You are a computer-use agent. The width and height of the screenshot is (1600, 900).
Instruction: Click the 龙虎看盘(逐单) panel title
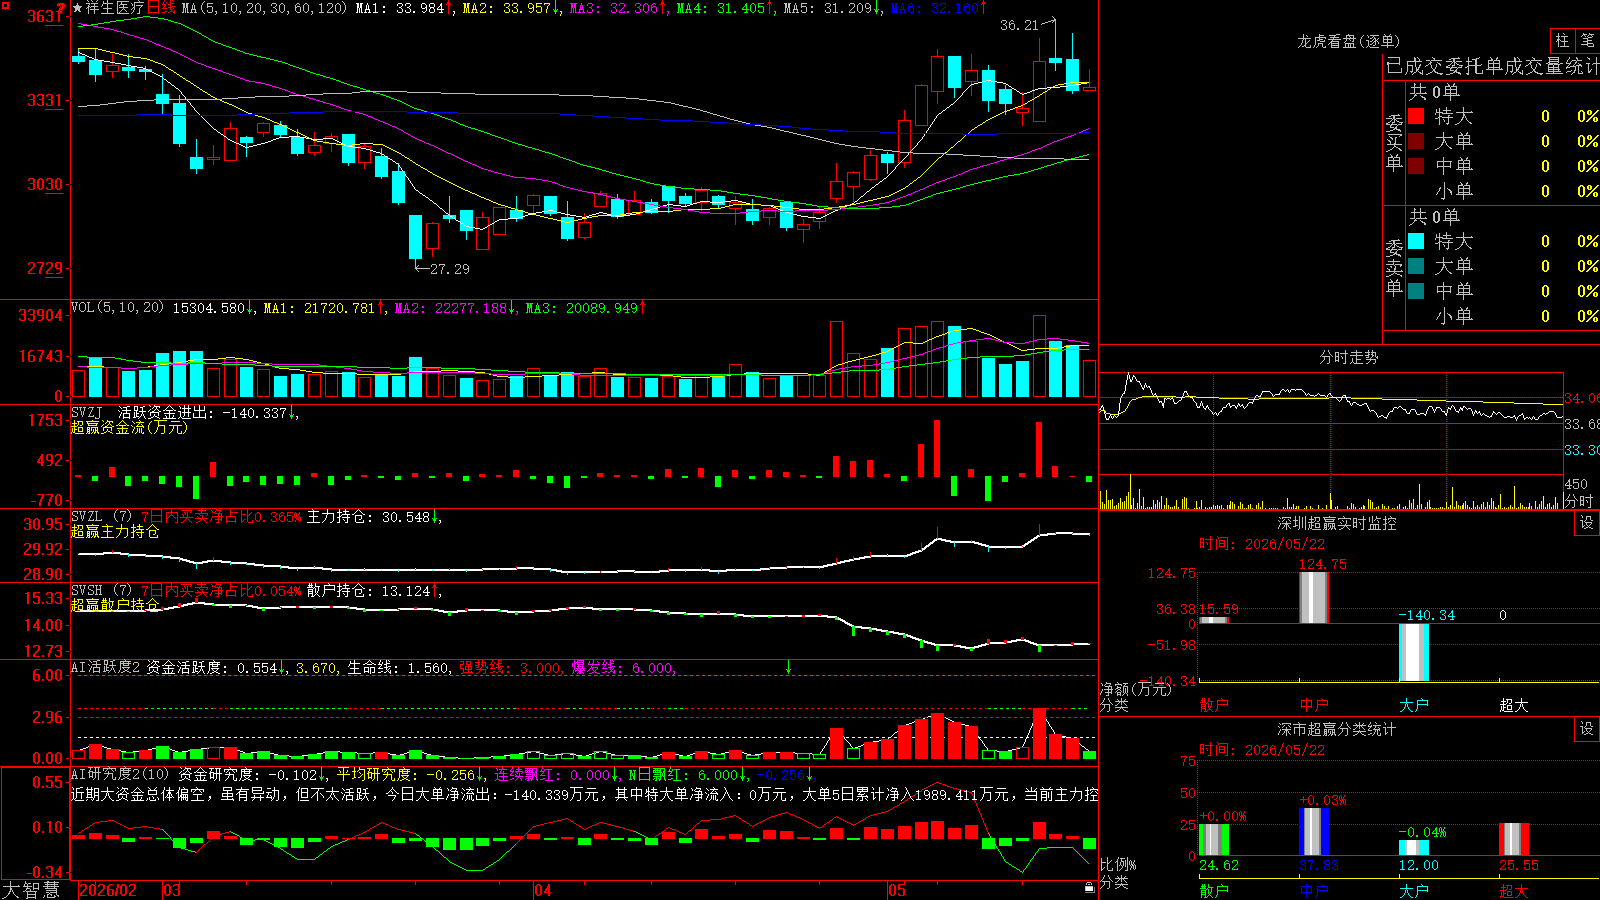1349,41
